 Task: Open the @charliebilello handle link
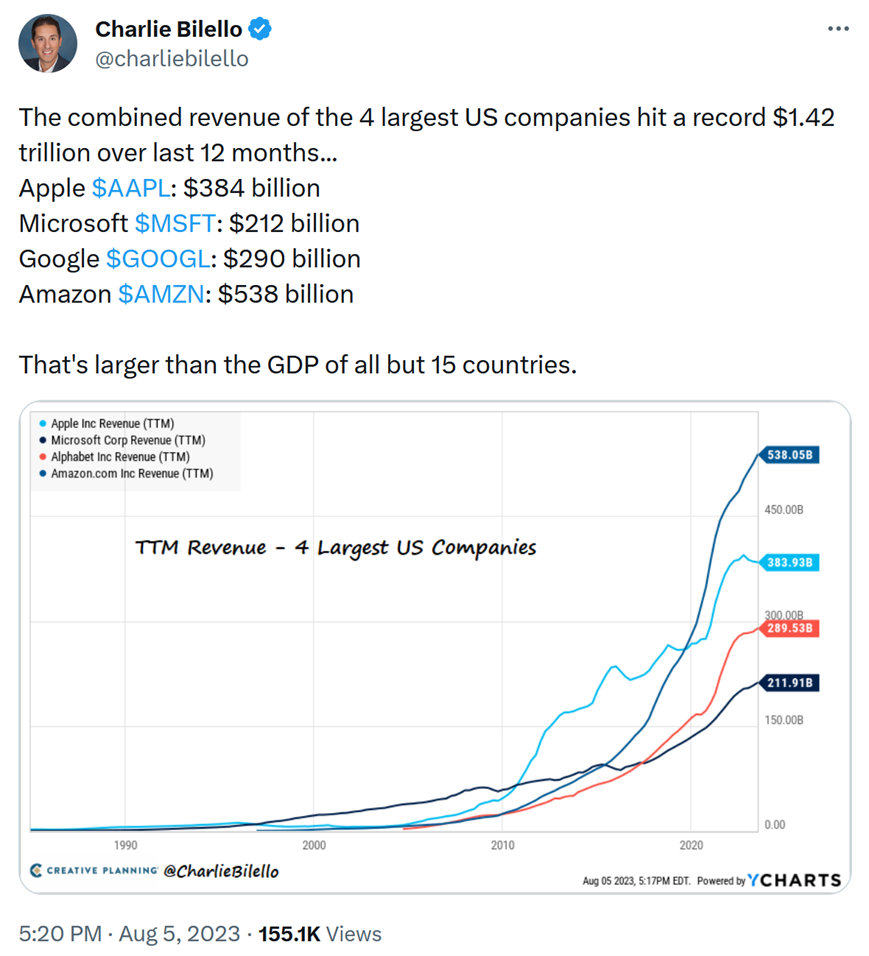click(x=171, y=59)
